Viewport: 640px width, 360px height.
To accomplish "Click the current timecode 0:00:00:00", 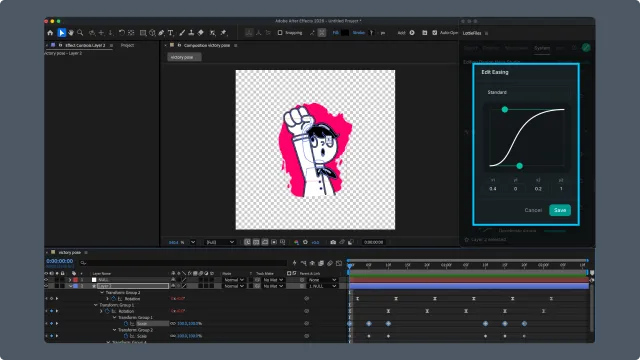I will (60, 261).
